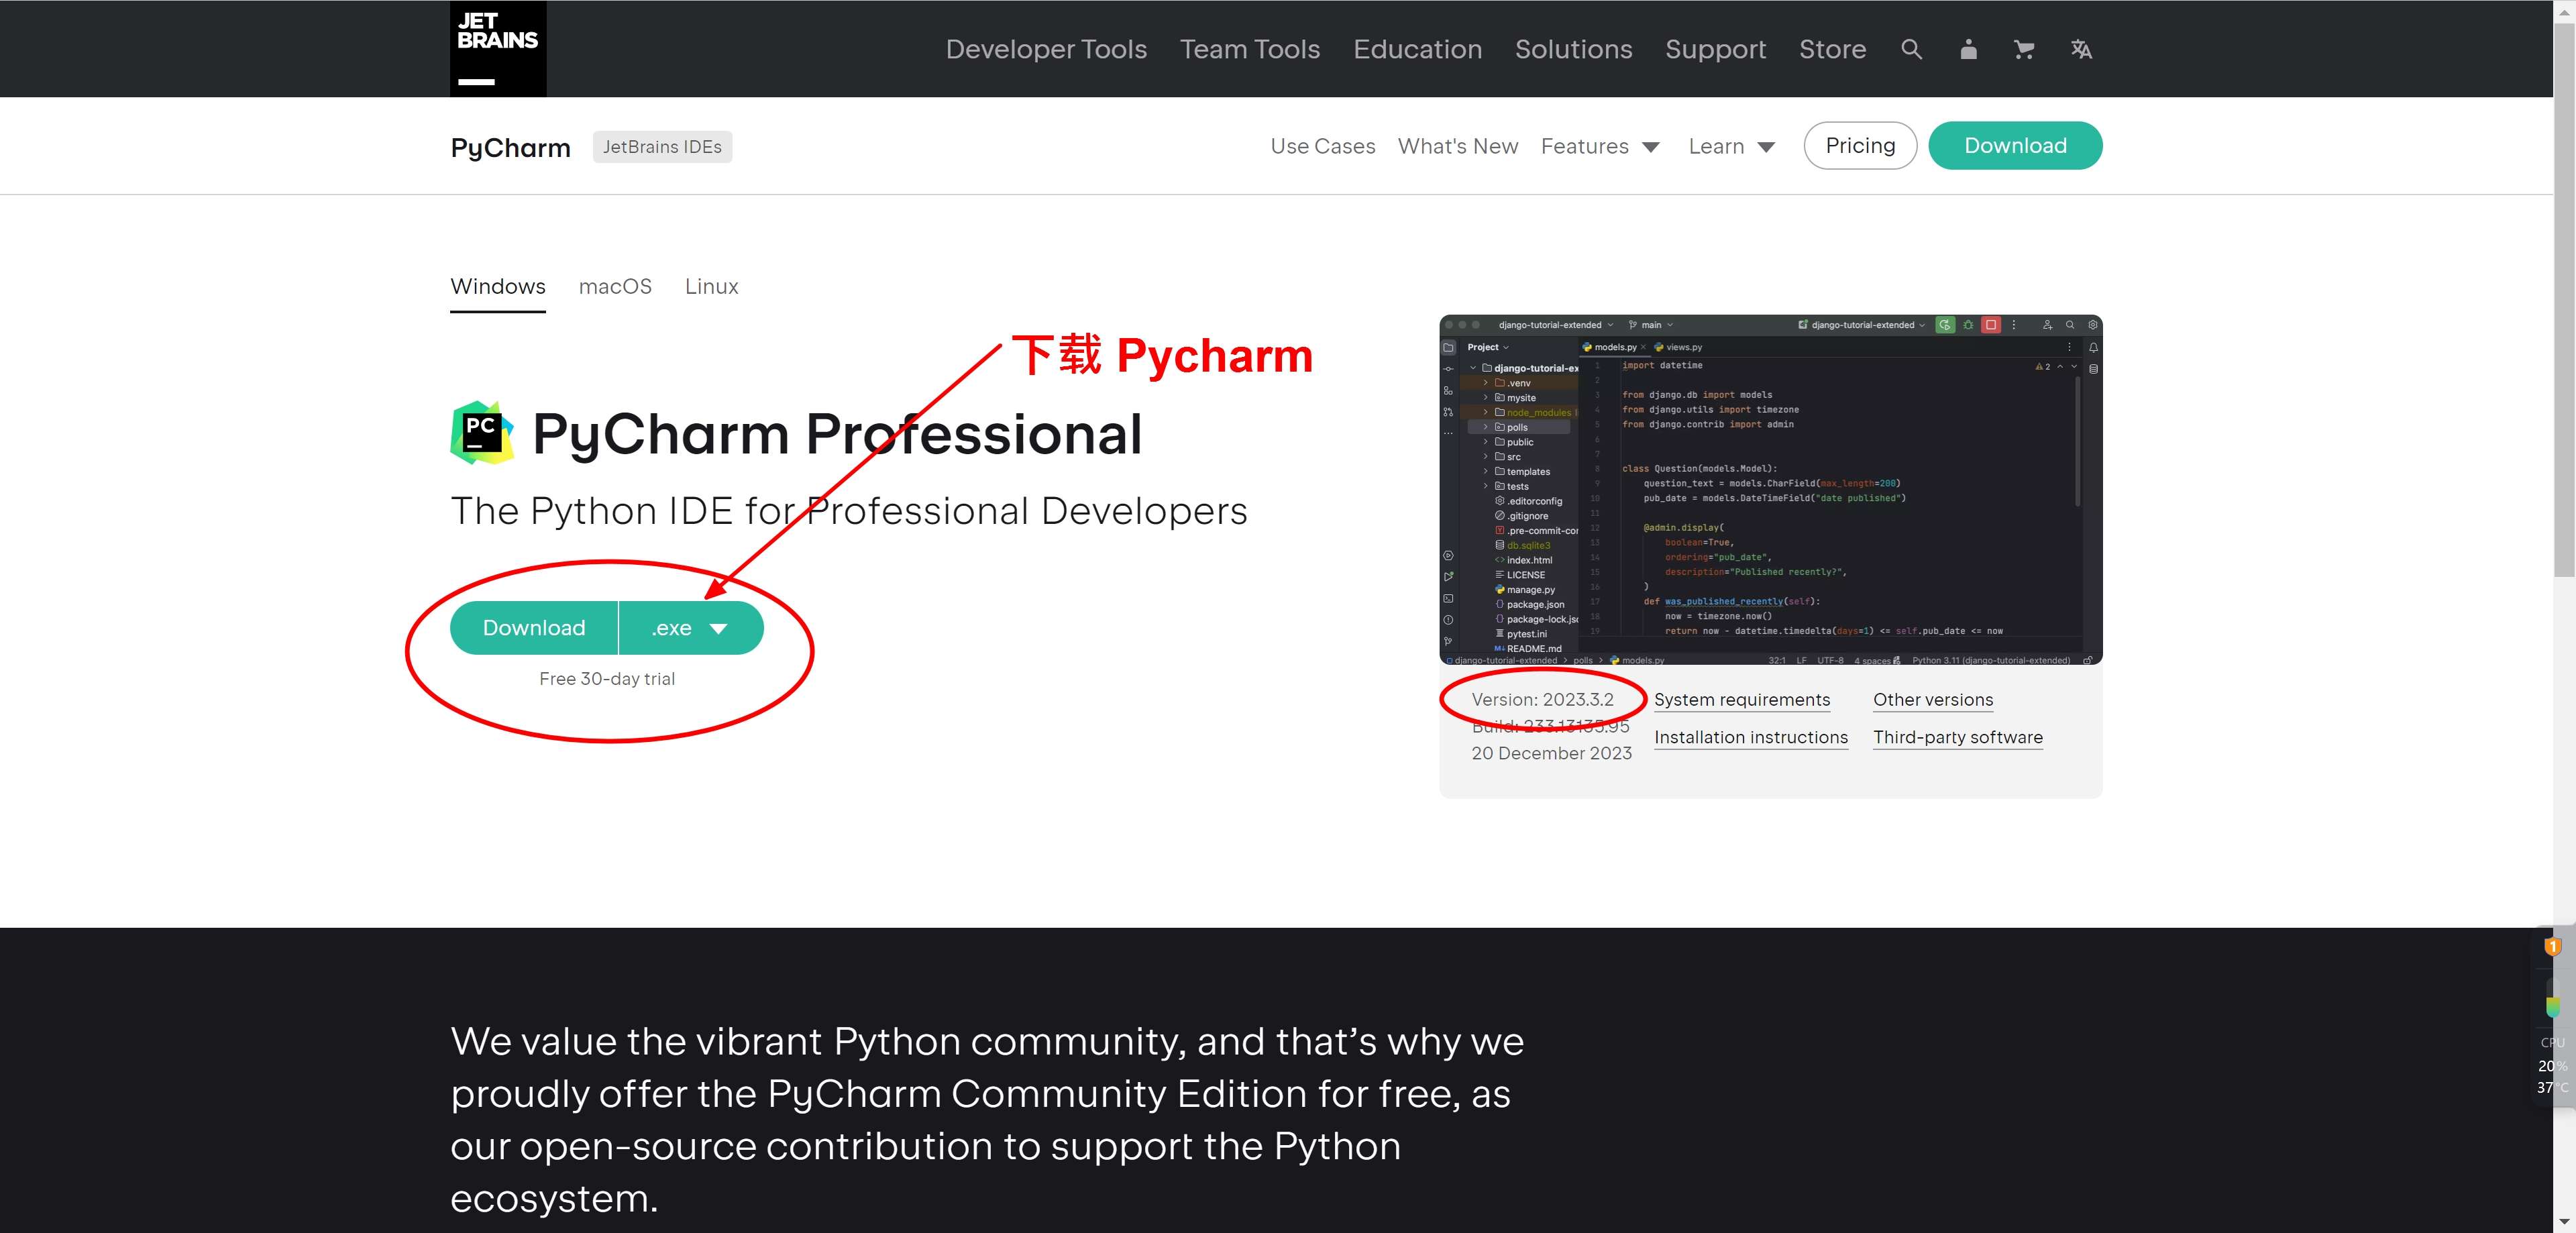Viewport: 2576px width, 1233px height.
Task: Open the Use Cases page
Action: click(x=1322, y=146)
